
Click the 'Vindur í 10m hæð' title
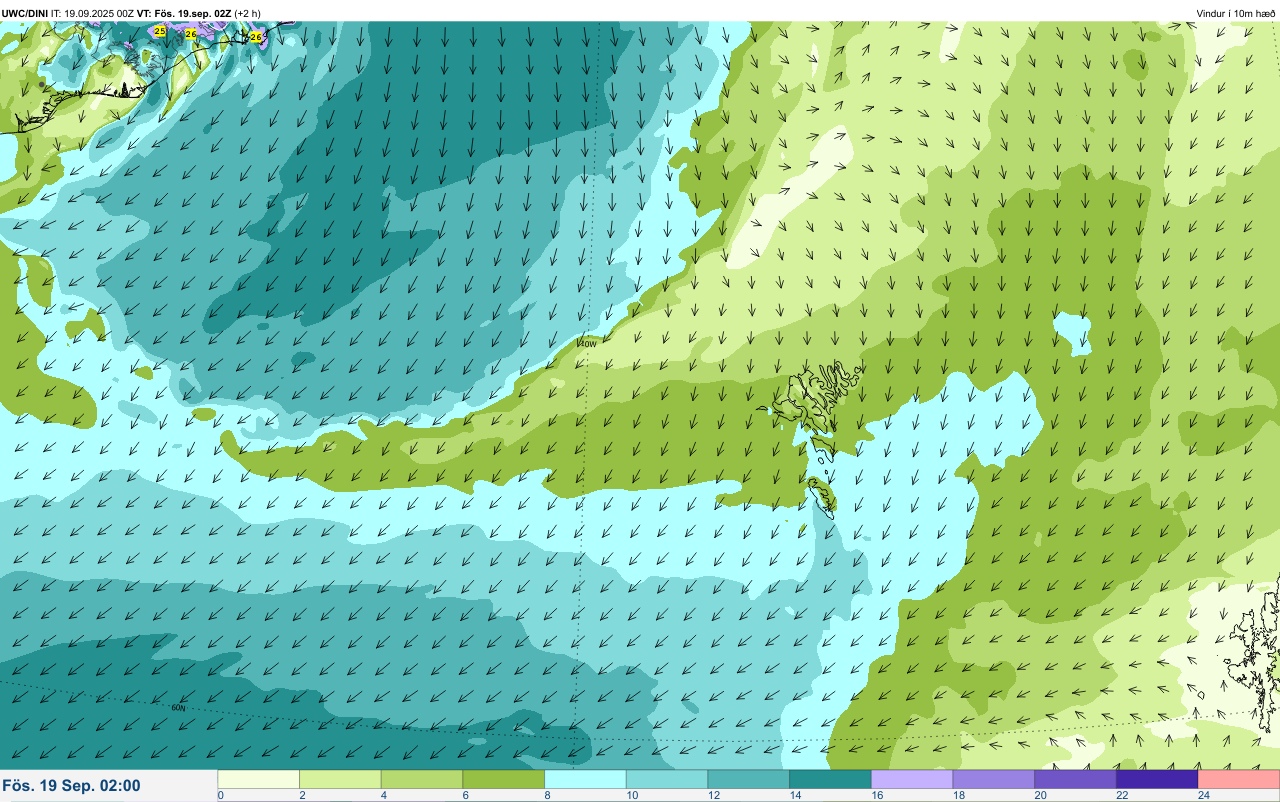tap(1235, 14)
